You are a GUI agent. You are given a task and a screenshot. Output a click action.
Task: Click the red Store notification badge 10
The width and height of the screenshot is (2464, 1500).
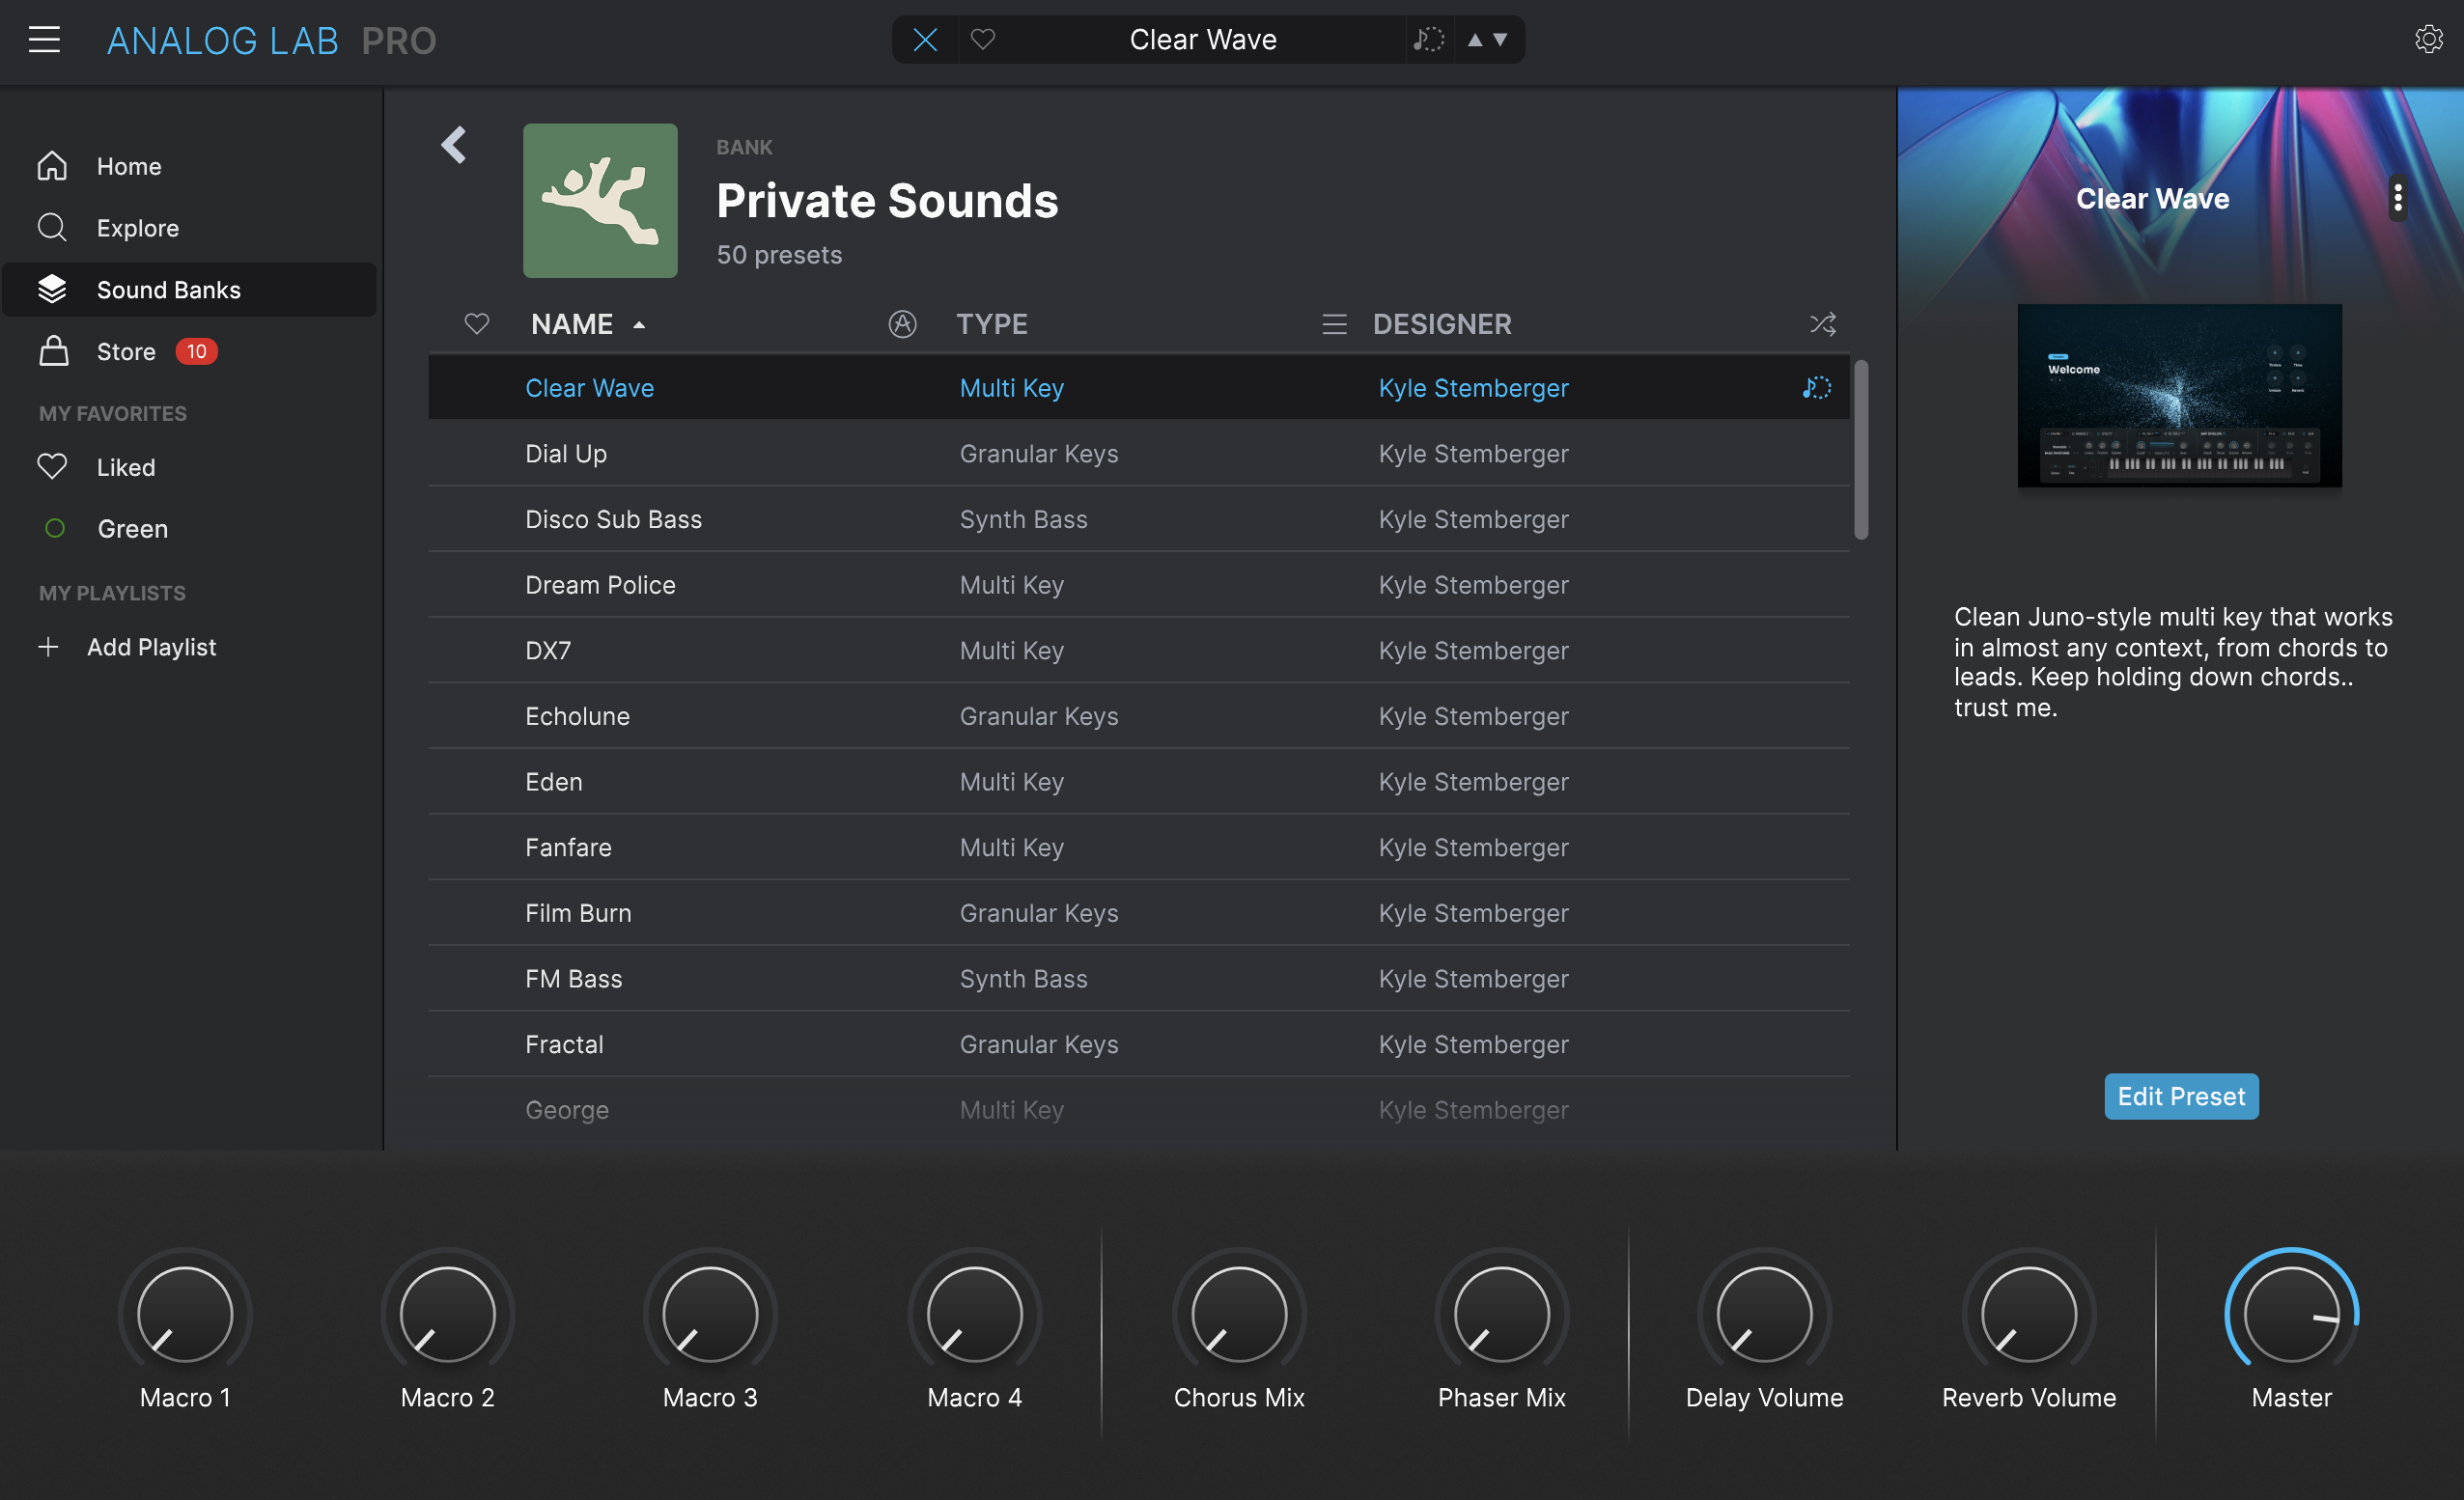coord(197,352)
